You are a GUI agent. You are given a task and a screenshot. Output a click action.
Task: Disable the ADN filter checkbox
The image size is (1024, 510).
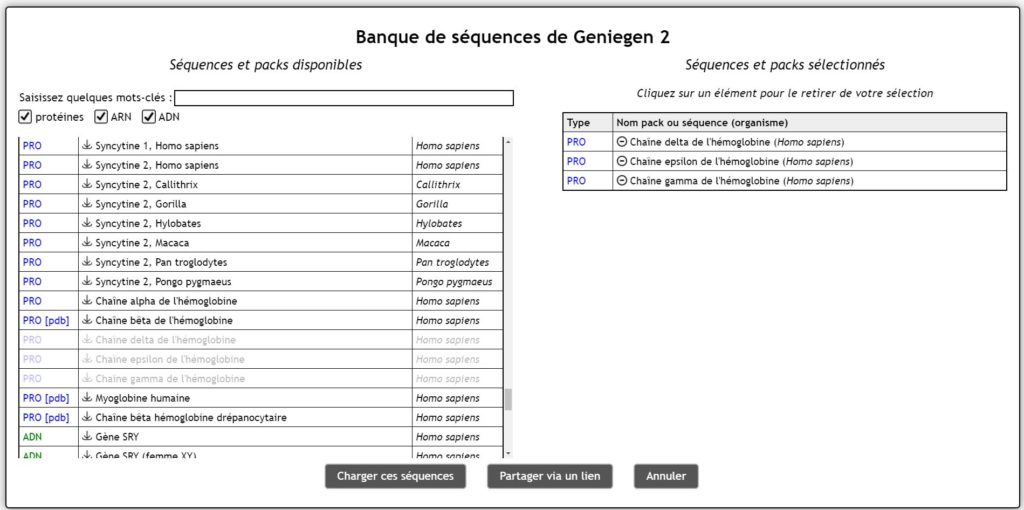pos(149,117)
